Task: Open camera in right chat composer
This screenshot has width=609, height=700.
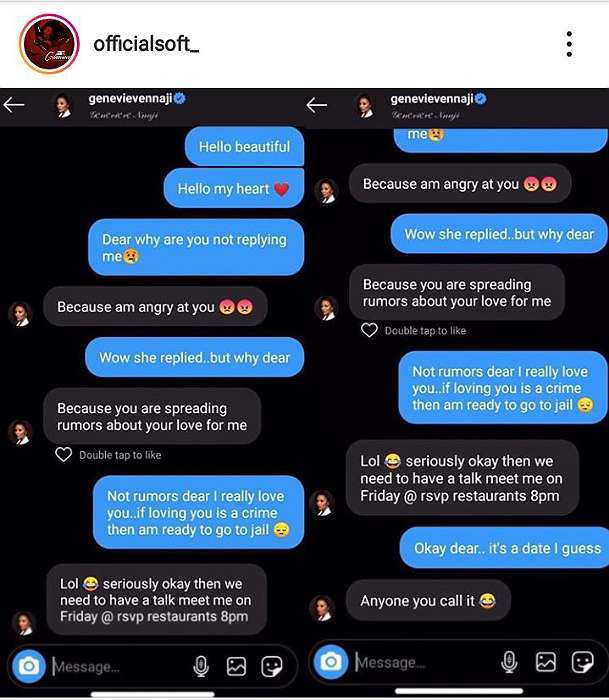Action: [331, 662]
